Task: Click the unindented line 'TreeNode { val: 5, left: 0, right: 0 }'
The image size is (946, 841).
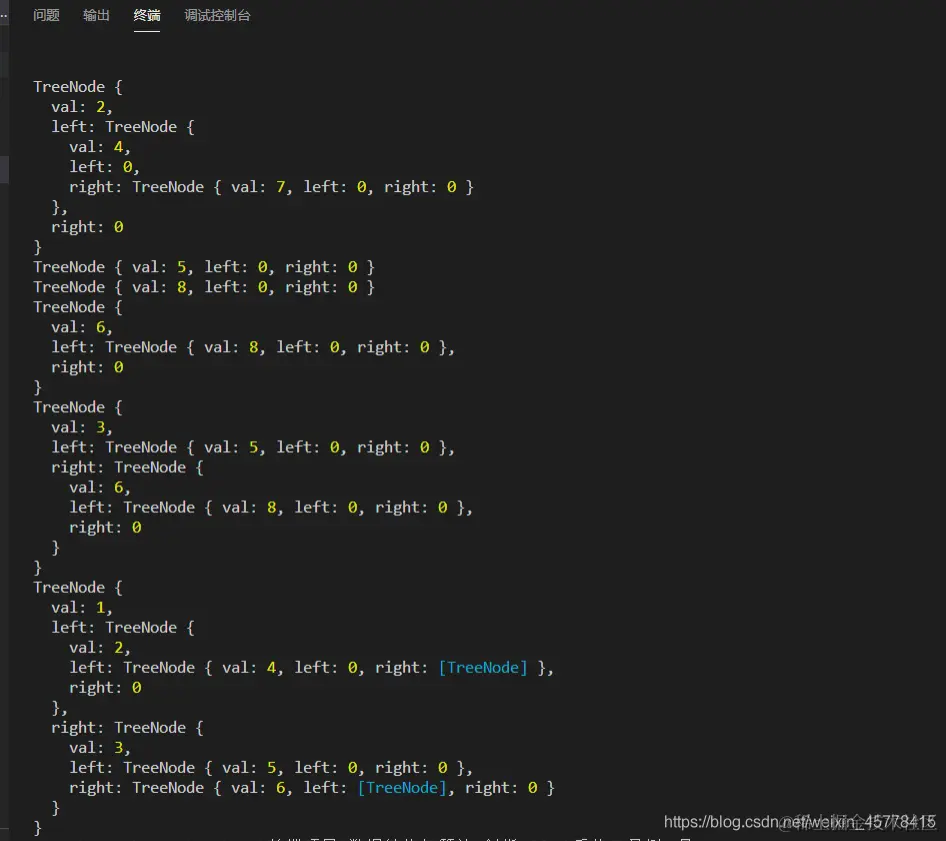Action: [x=204, y=267]
